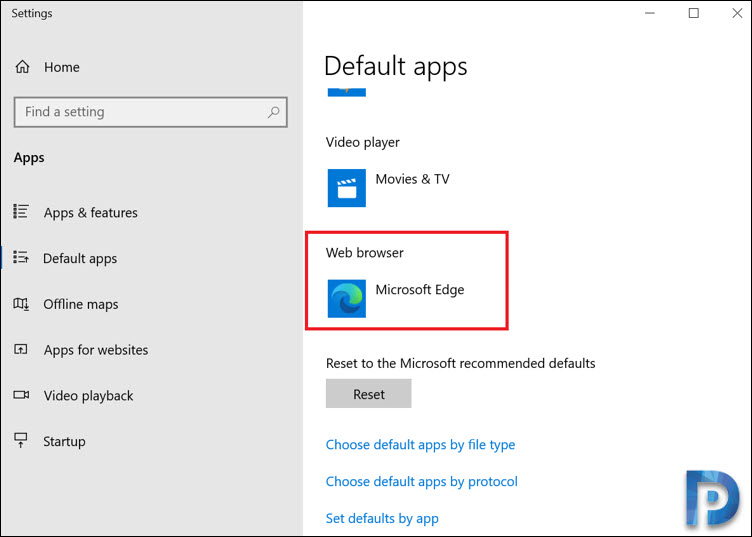Focus the Find a setting box

151,112
